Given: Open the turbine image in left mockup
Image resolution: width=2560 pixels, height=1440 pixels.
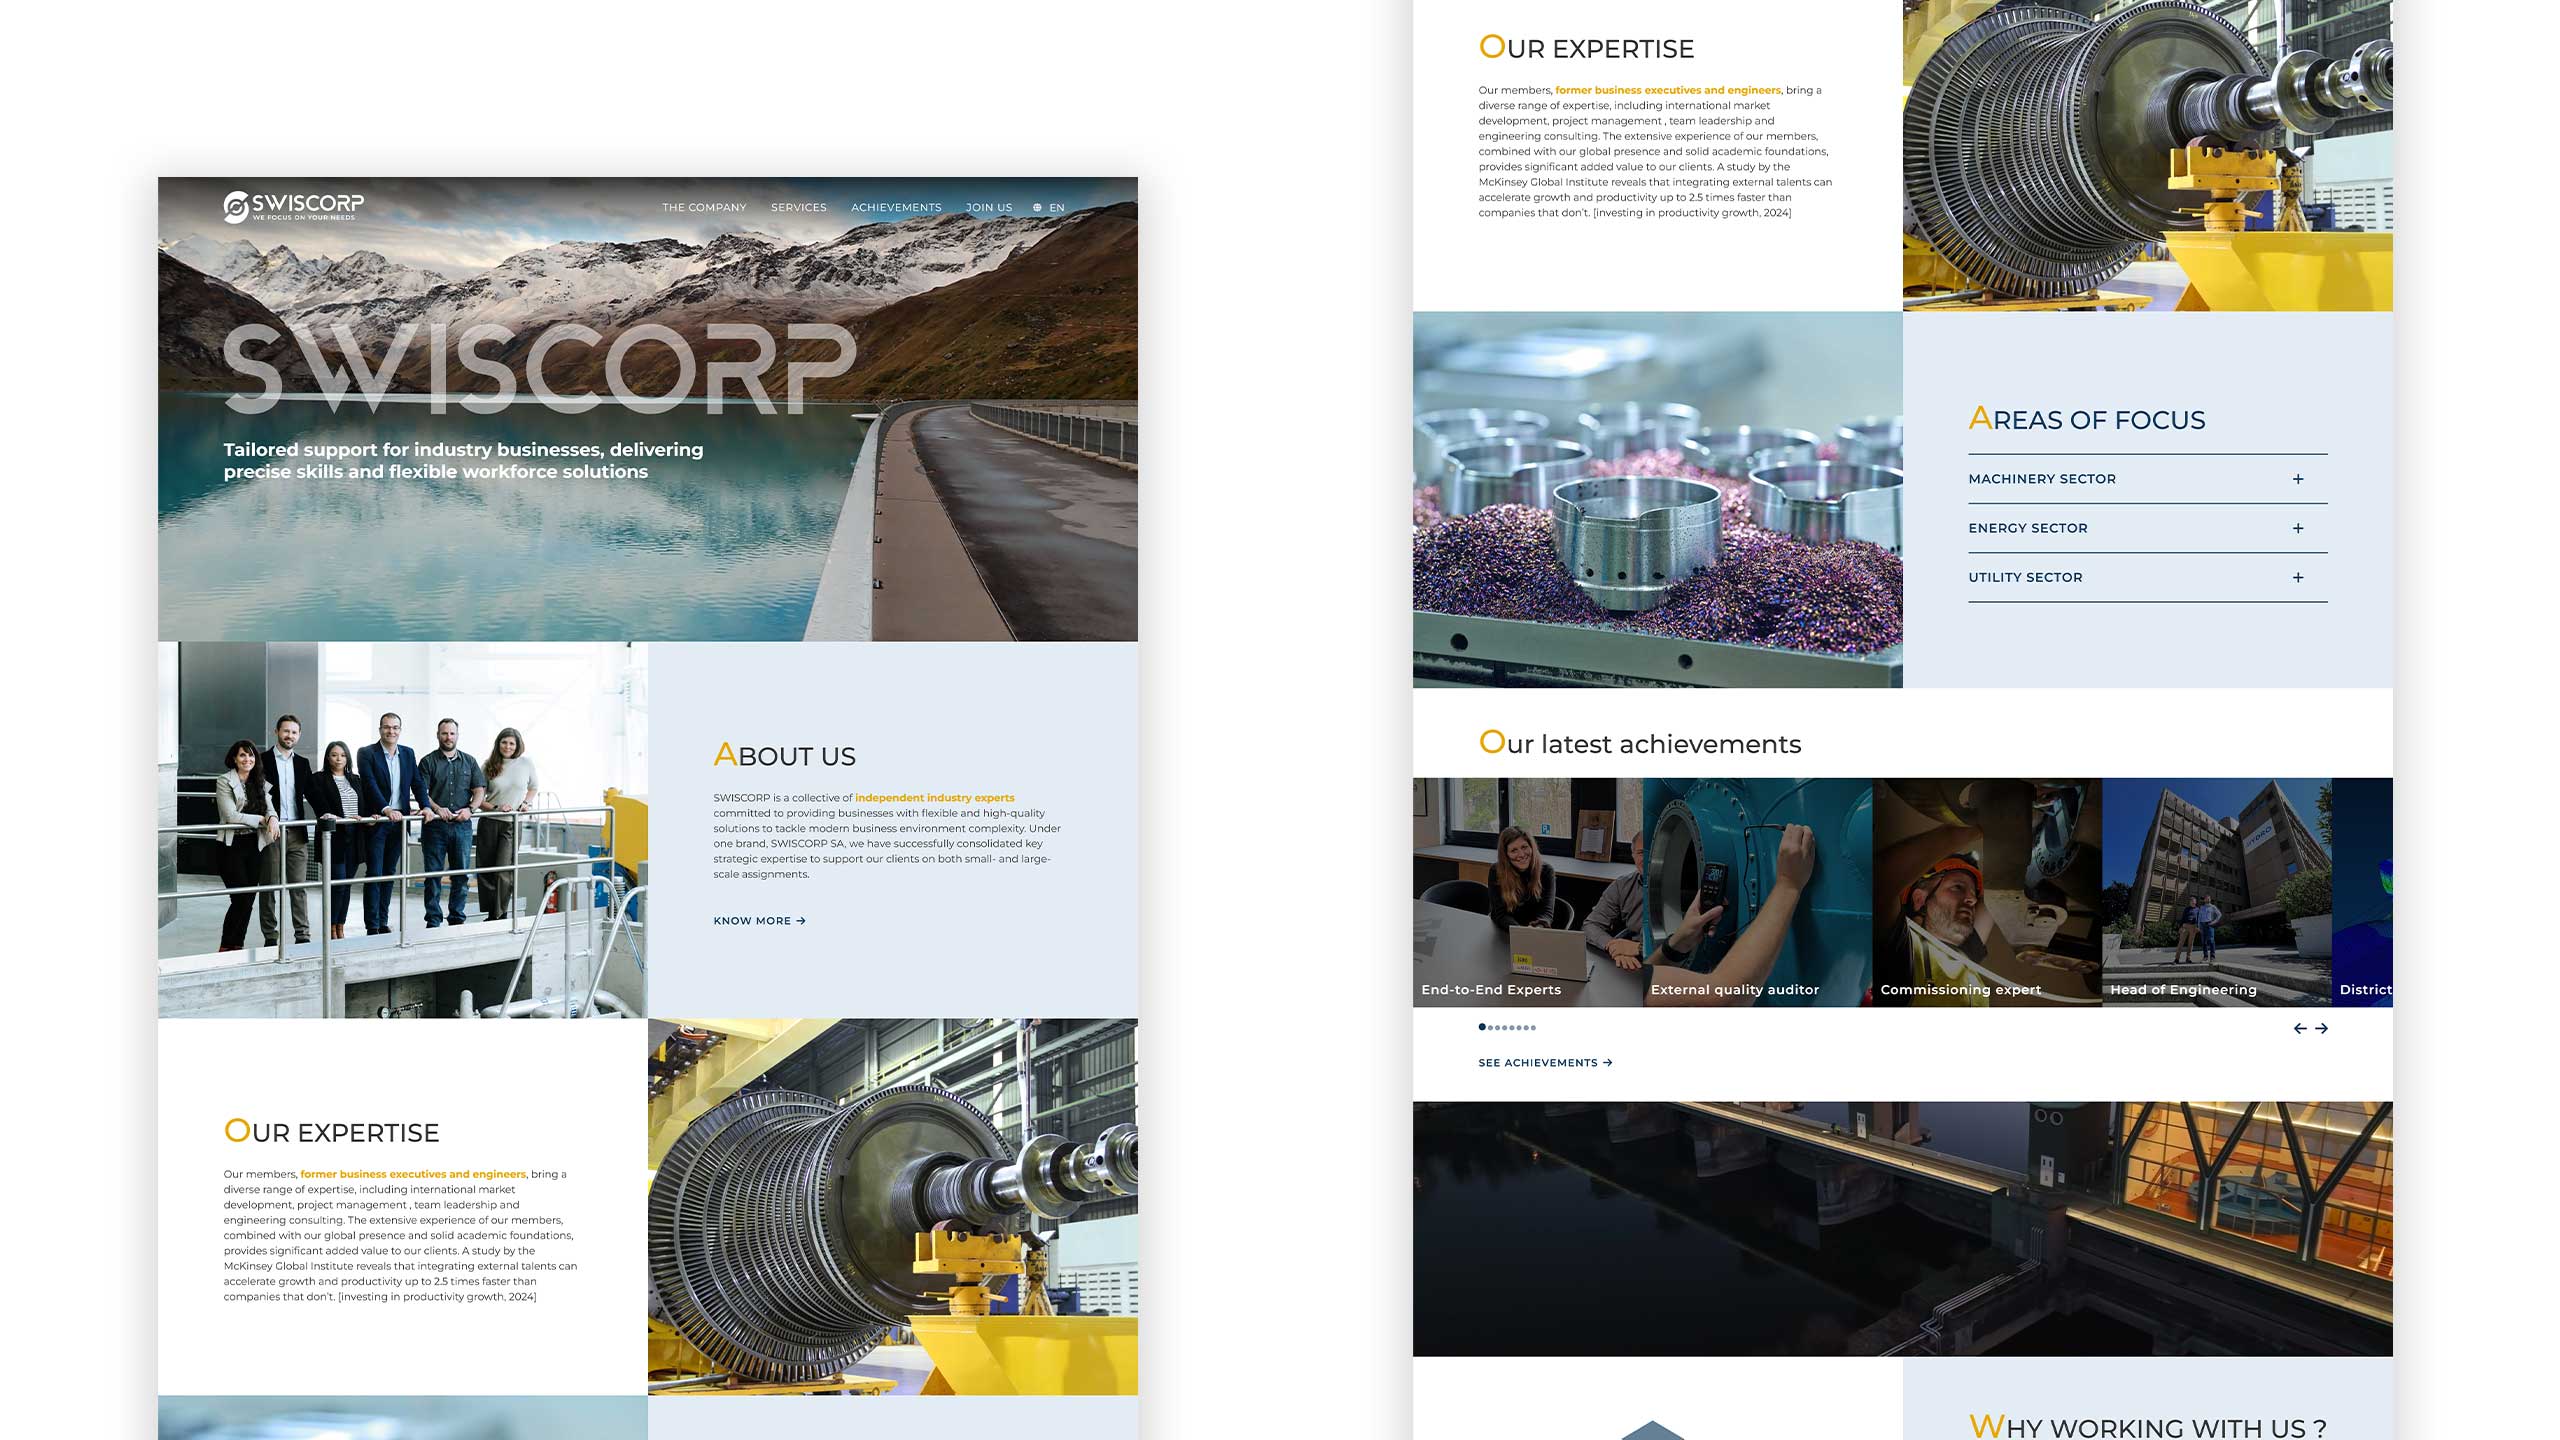Looking at the screenshot, I should 893,1207.
